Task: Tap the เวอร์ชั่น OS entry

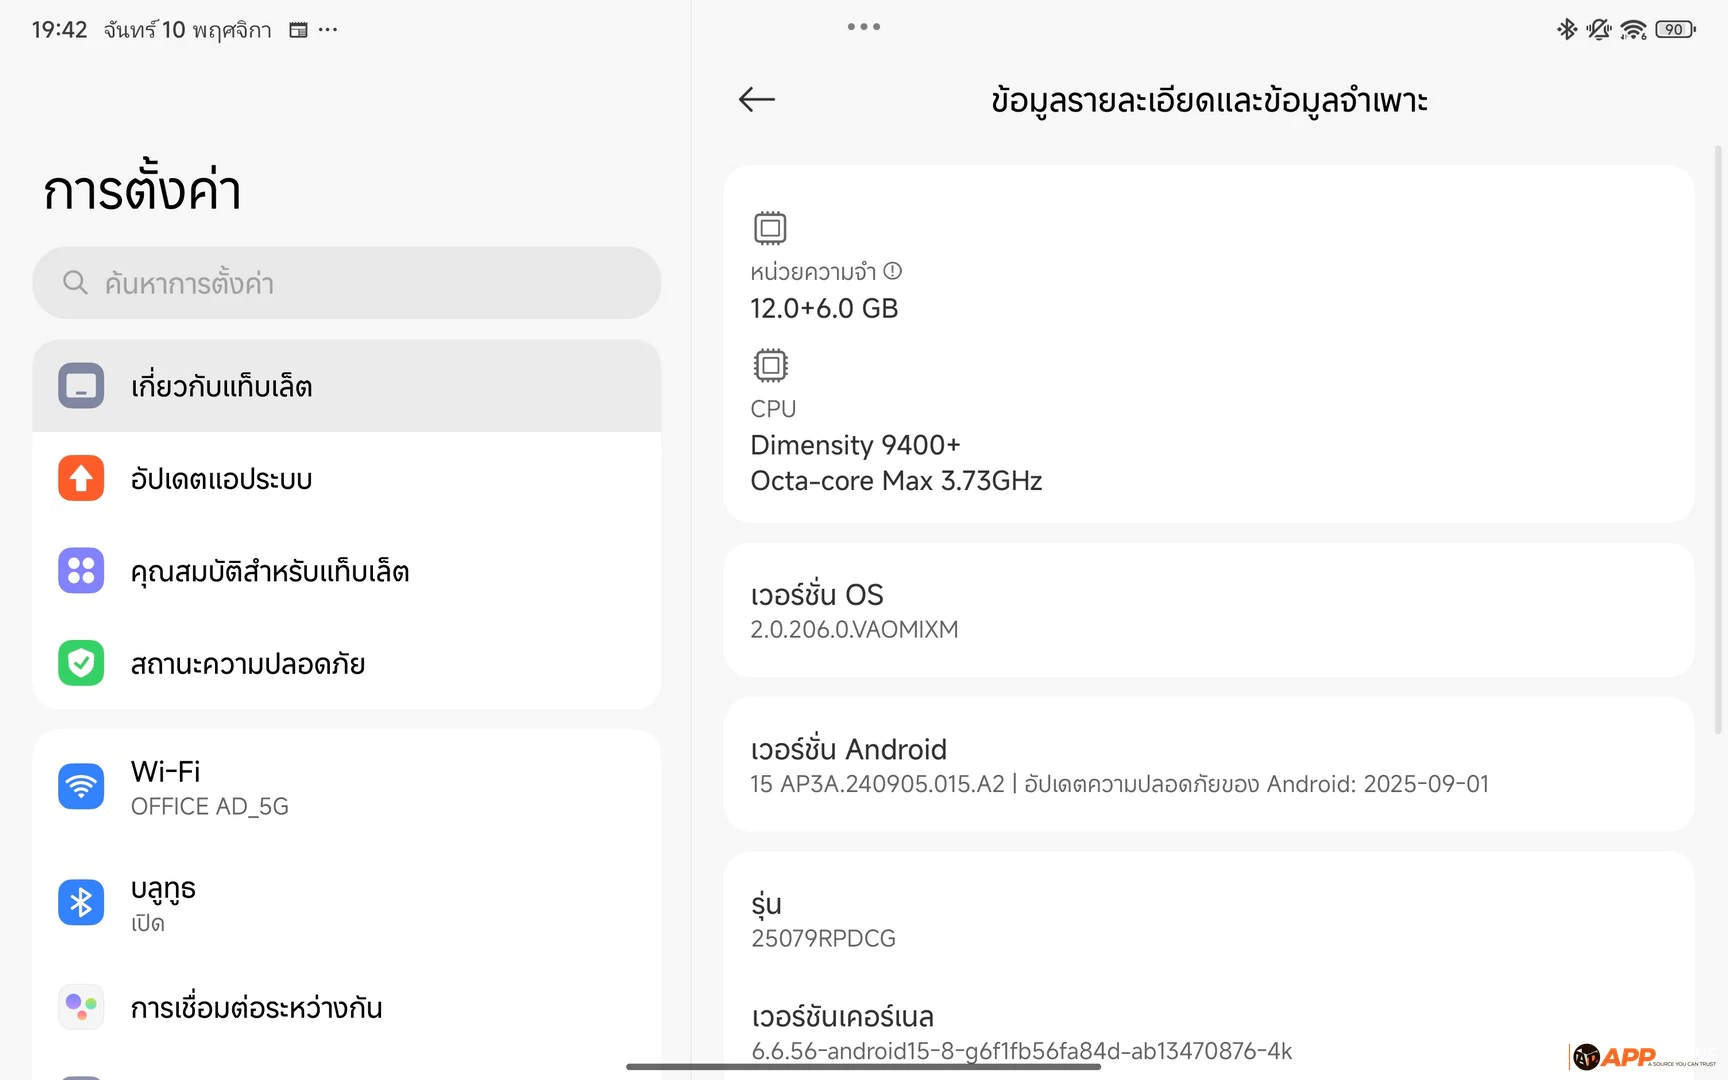Action: 1208,610
